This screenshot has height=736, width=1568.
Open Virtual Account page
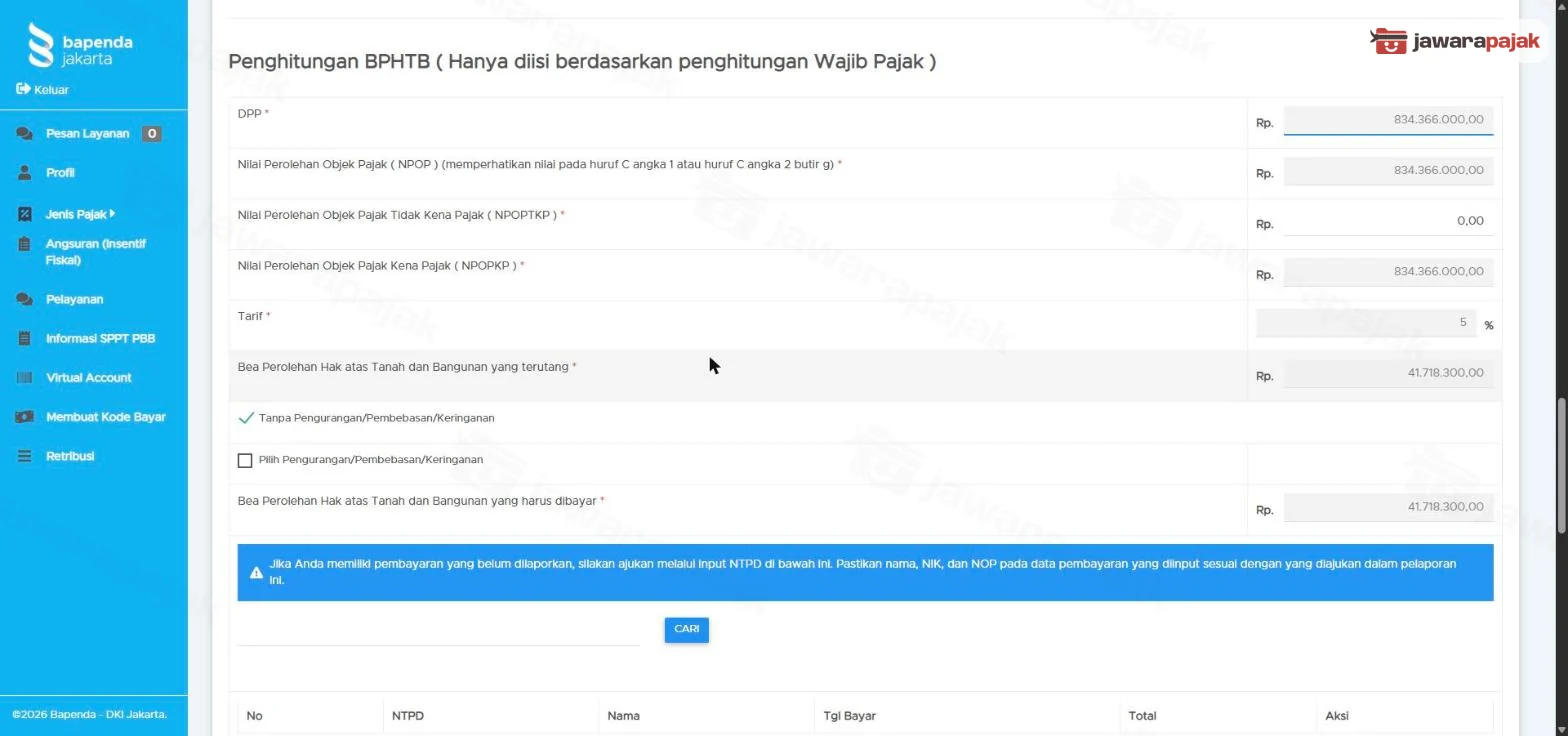pos(88,378)
